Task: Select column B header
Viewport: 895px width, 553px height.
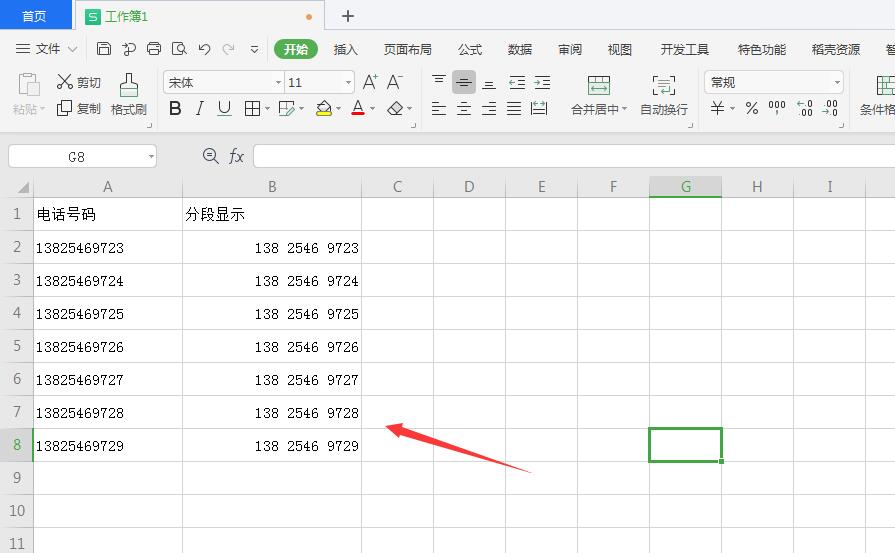Action: (272, 187)
